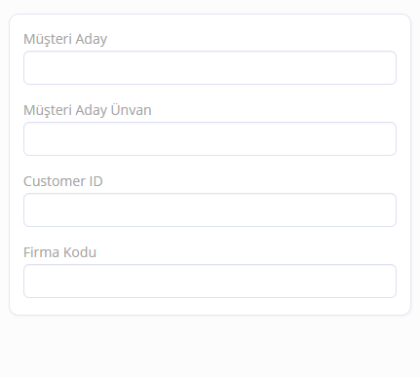Focus the field for the company code

pyautogui.click(x=210, y=281)
